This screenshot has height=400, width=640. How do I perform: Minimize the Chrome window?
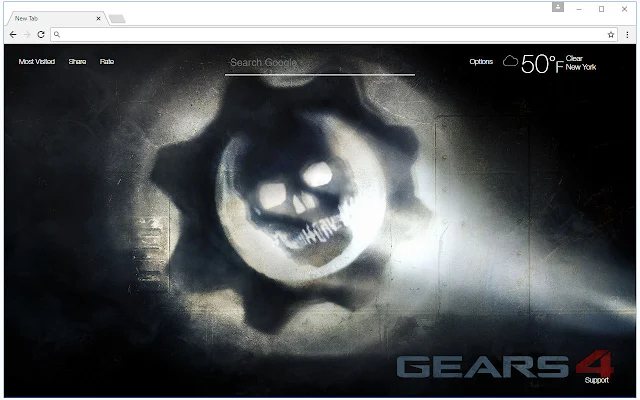pyautogui.click(x=579, y=9)
